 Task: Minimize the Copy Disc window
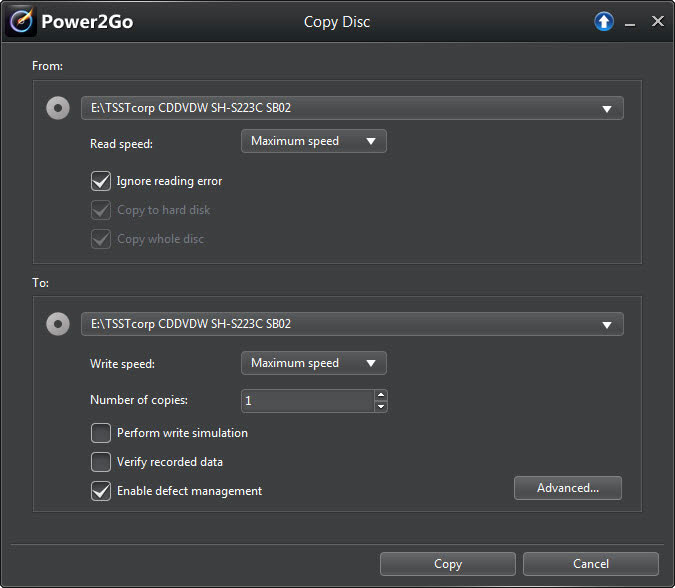(x=630, y=25)
